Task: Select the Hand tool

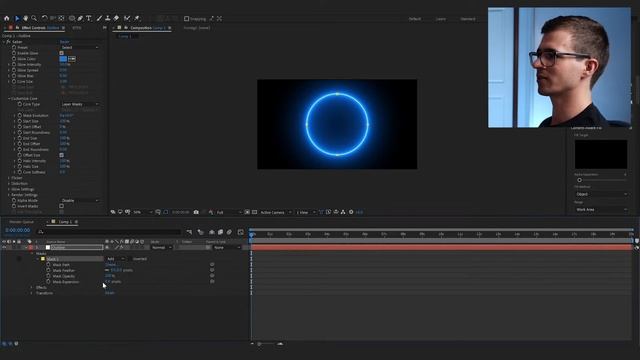Action: click(x=26, y=18)
